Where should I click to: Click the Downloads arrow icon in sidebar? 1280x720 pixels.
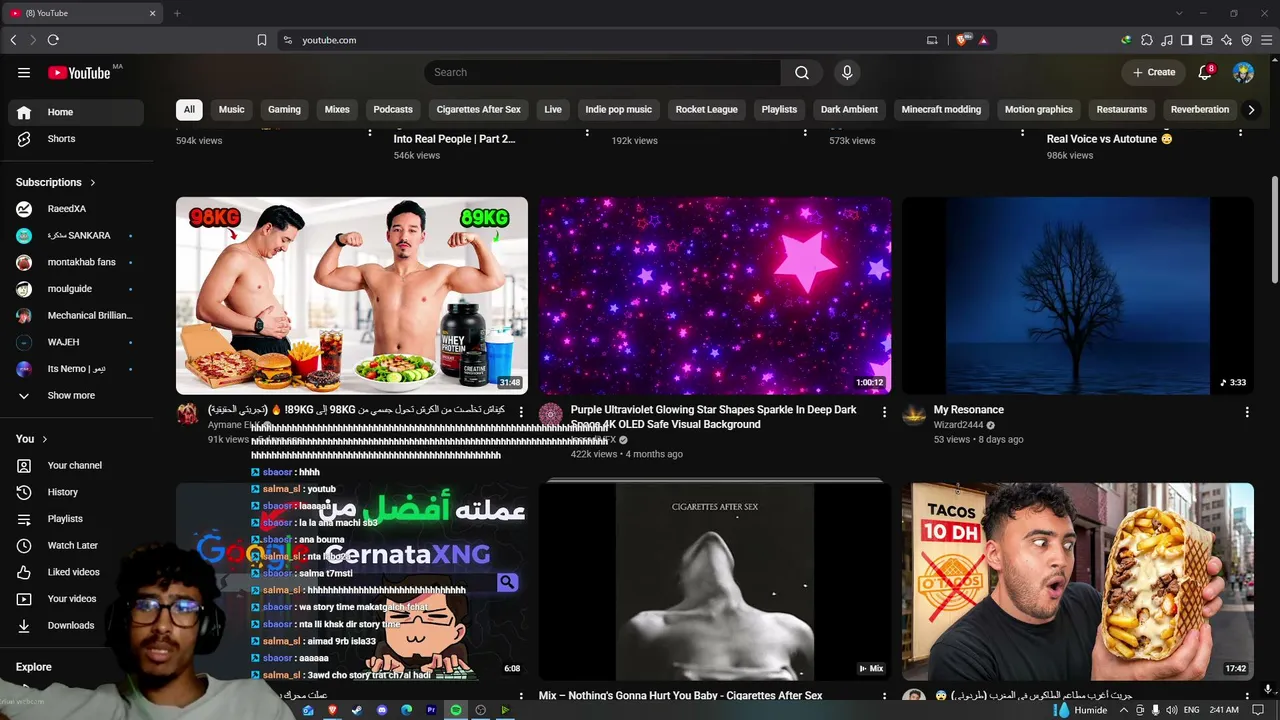pos(24,625)
